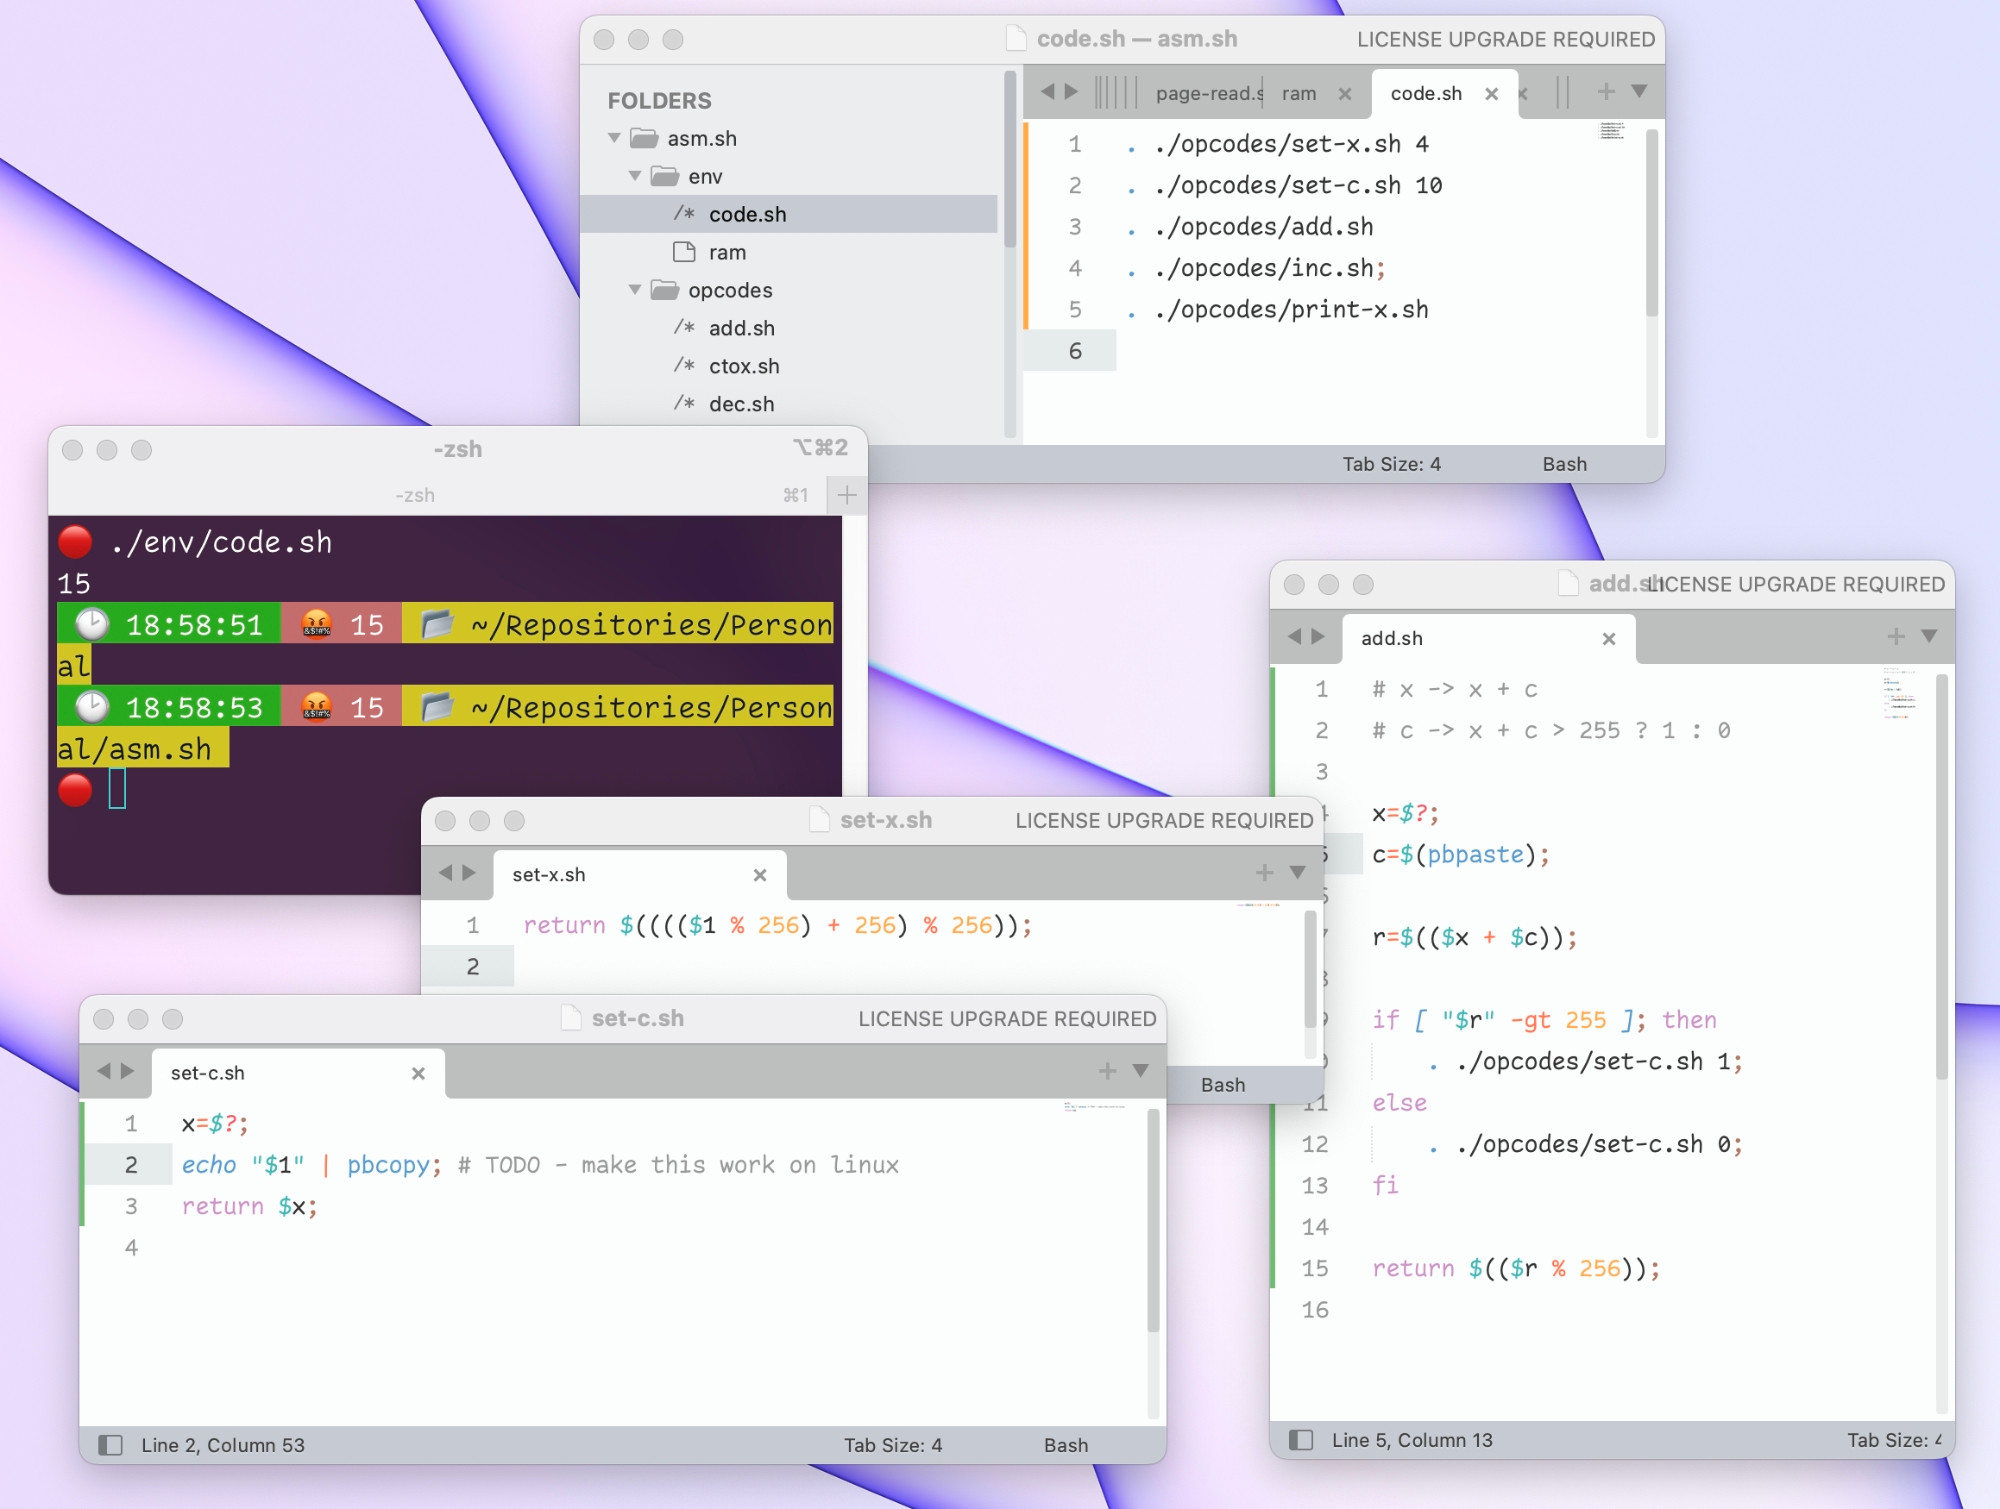The height and width of the screenshot is (1509, 2000).
Task: Click the add.sh editor vertical scrollbar
Action: pyautogui.click(x=1942, y=876)
